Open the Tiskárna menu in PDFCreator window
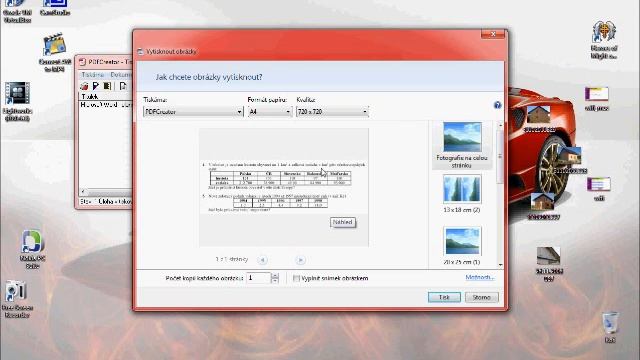Screen dimensions: 640x360 tap(93, 75)
